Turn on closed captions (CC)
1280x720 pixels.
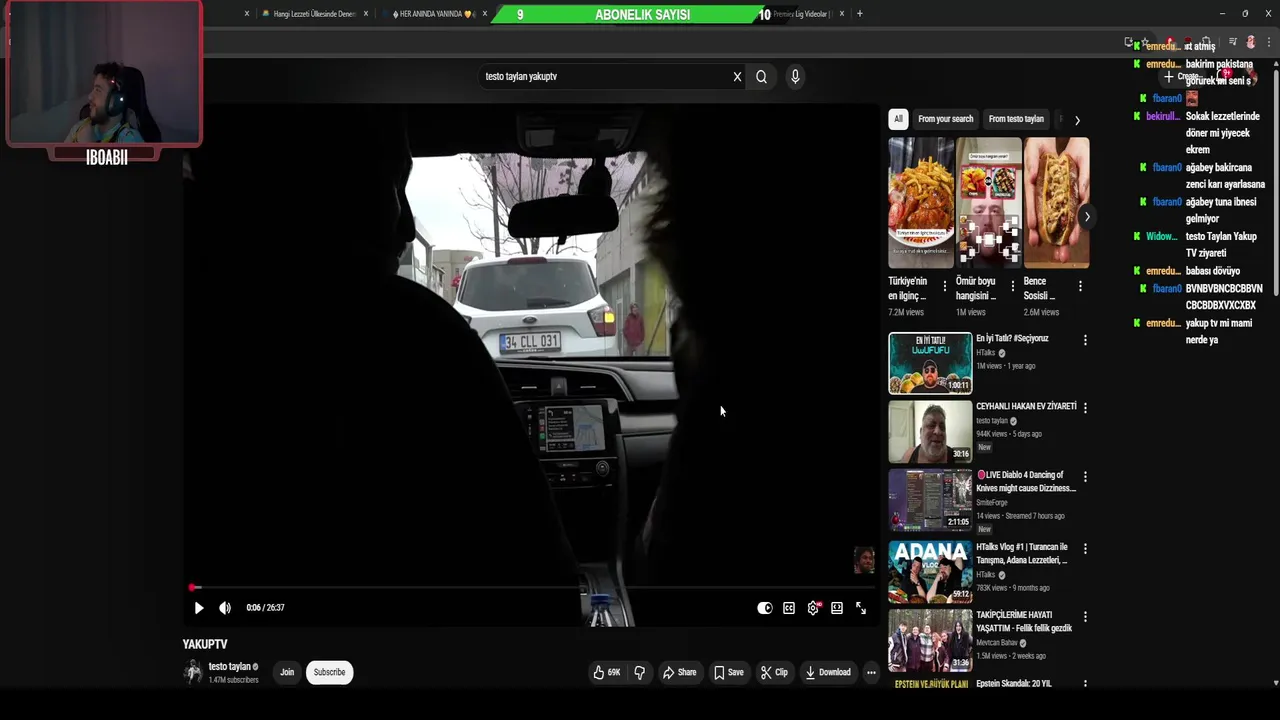click(x=789, y=608)
